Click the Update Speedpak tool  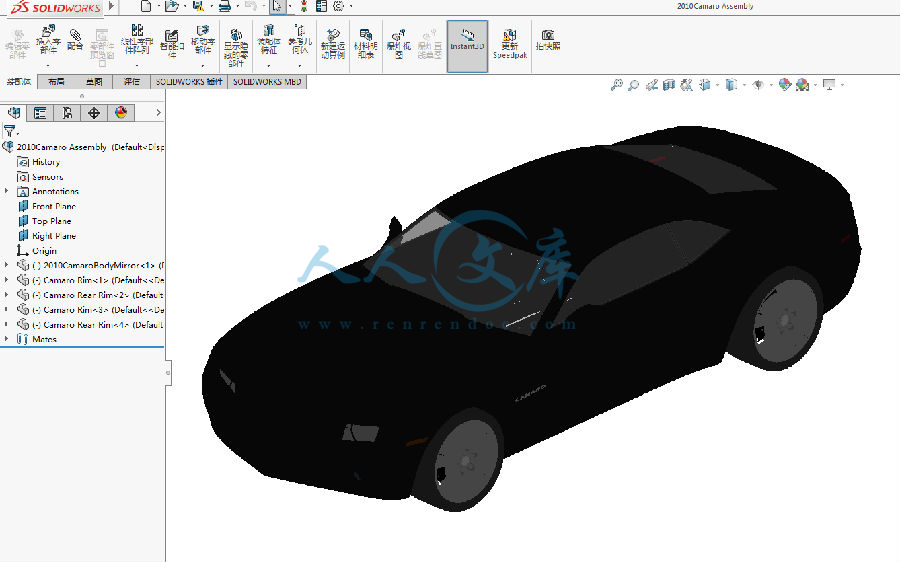(510, 44)
